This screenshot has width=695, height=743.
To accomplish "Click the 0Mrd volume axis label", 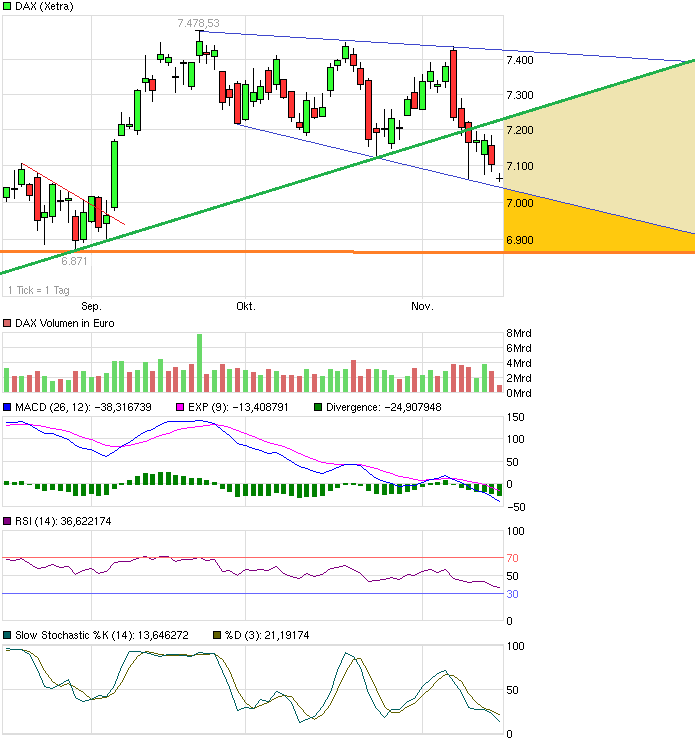I will point(519,393).
